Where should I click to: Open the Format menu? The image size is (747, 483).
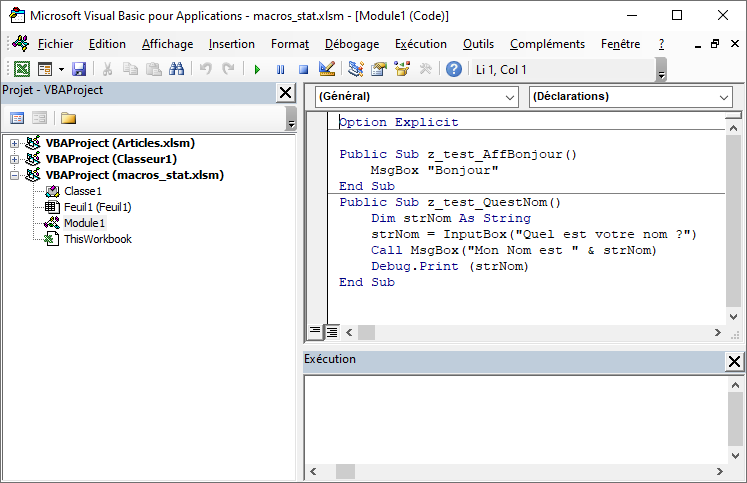click(290, 44)
